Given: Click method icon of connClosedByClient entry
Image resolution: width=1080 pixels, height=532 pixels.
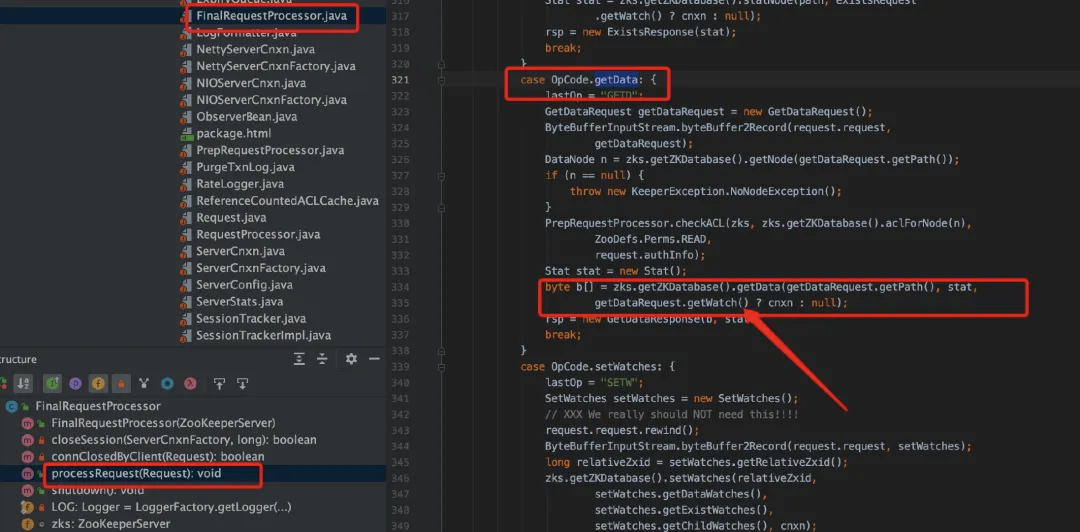Looking at the screenshot, I should pyautogui.click(x=28, y=457).
